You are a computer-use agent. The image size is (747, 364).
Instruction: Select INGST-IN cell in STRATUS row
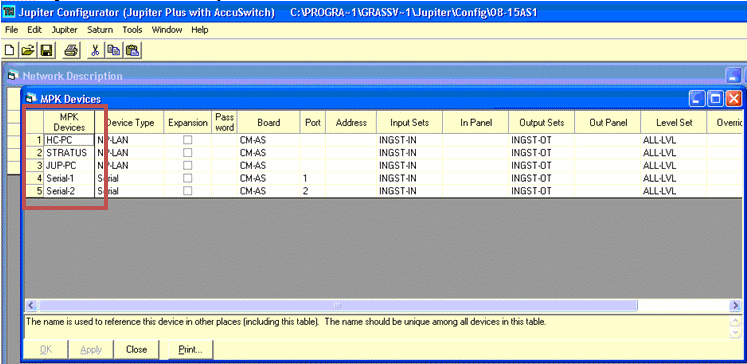[410, 153]
